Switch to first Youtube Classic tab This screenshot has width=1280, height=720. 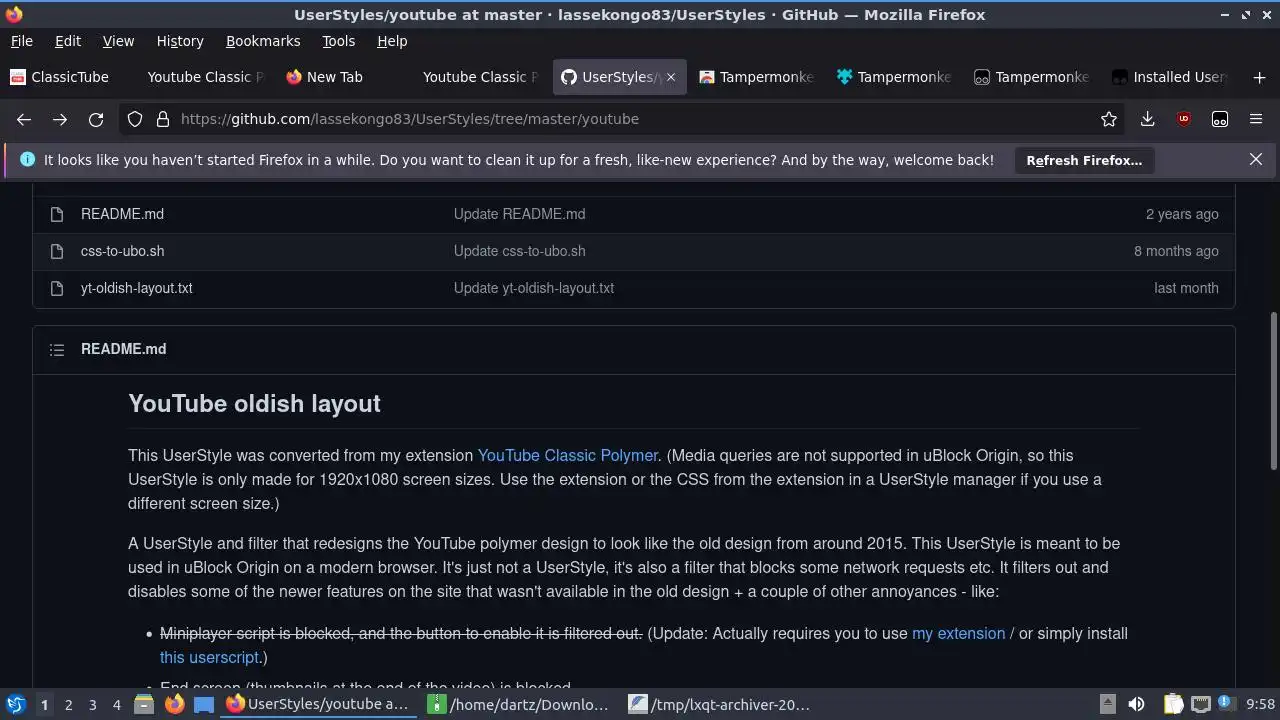point(204,77)
